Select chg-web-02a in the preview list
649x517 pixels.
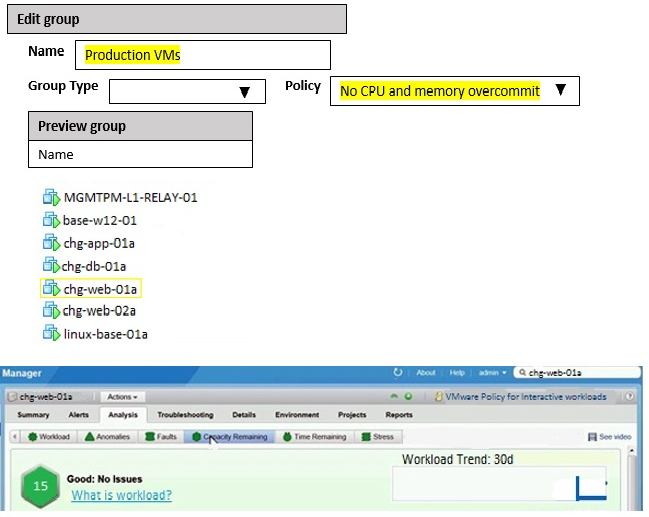pyautogui.click(x=98, y=311)
